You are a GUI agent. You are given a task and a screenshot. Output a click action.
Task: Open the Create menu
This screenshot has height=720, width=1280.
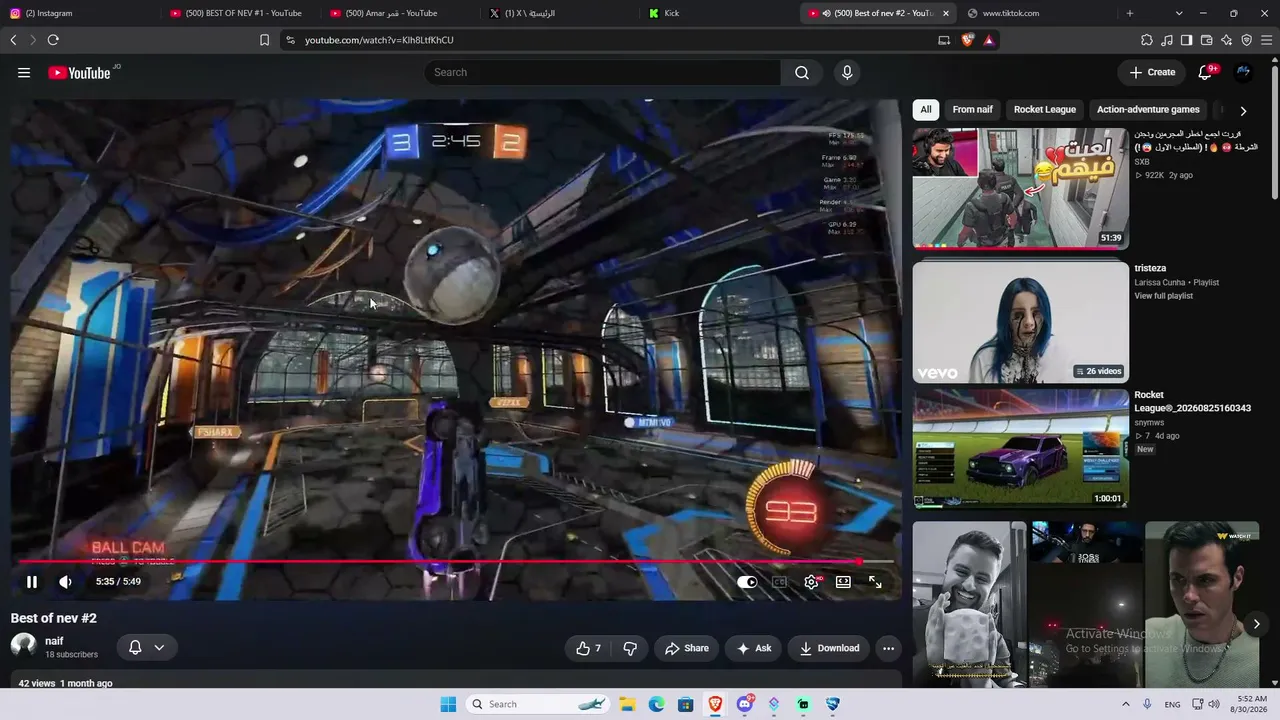coord(1152,72)
